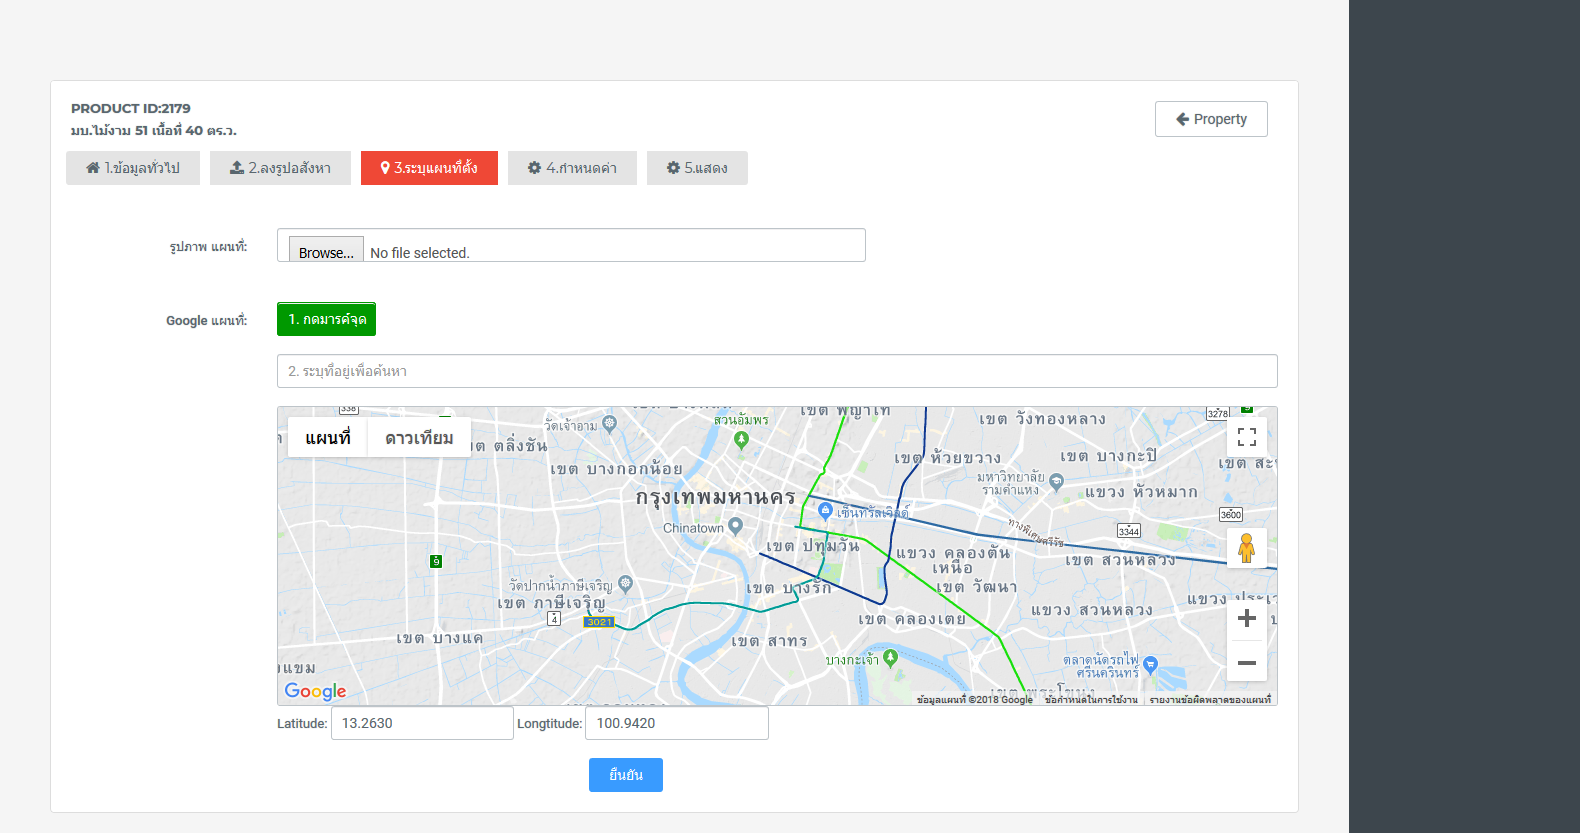Click the Longtitude input field

pos(677,723)
